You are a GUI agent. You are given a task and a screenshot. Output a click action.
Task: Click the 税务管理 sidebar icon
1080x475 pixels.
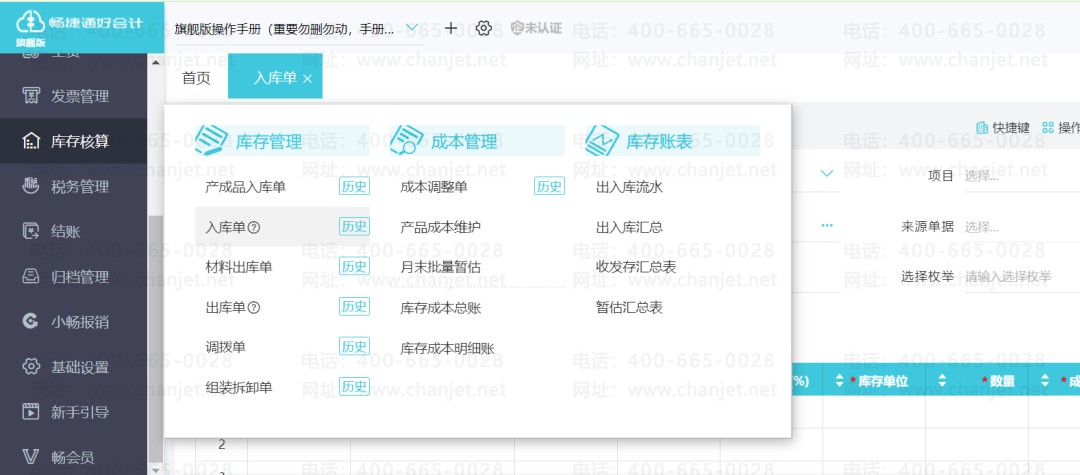tap(30, 186)
